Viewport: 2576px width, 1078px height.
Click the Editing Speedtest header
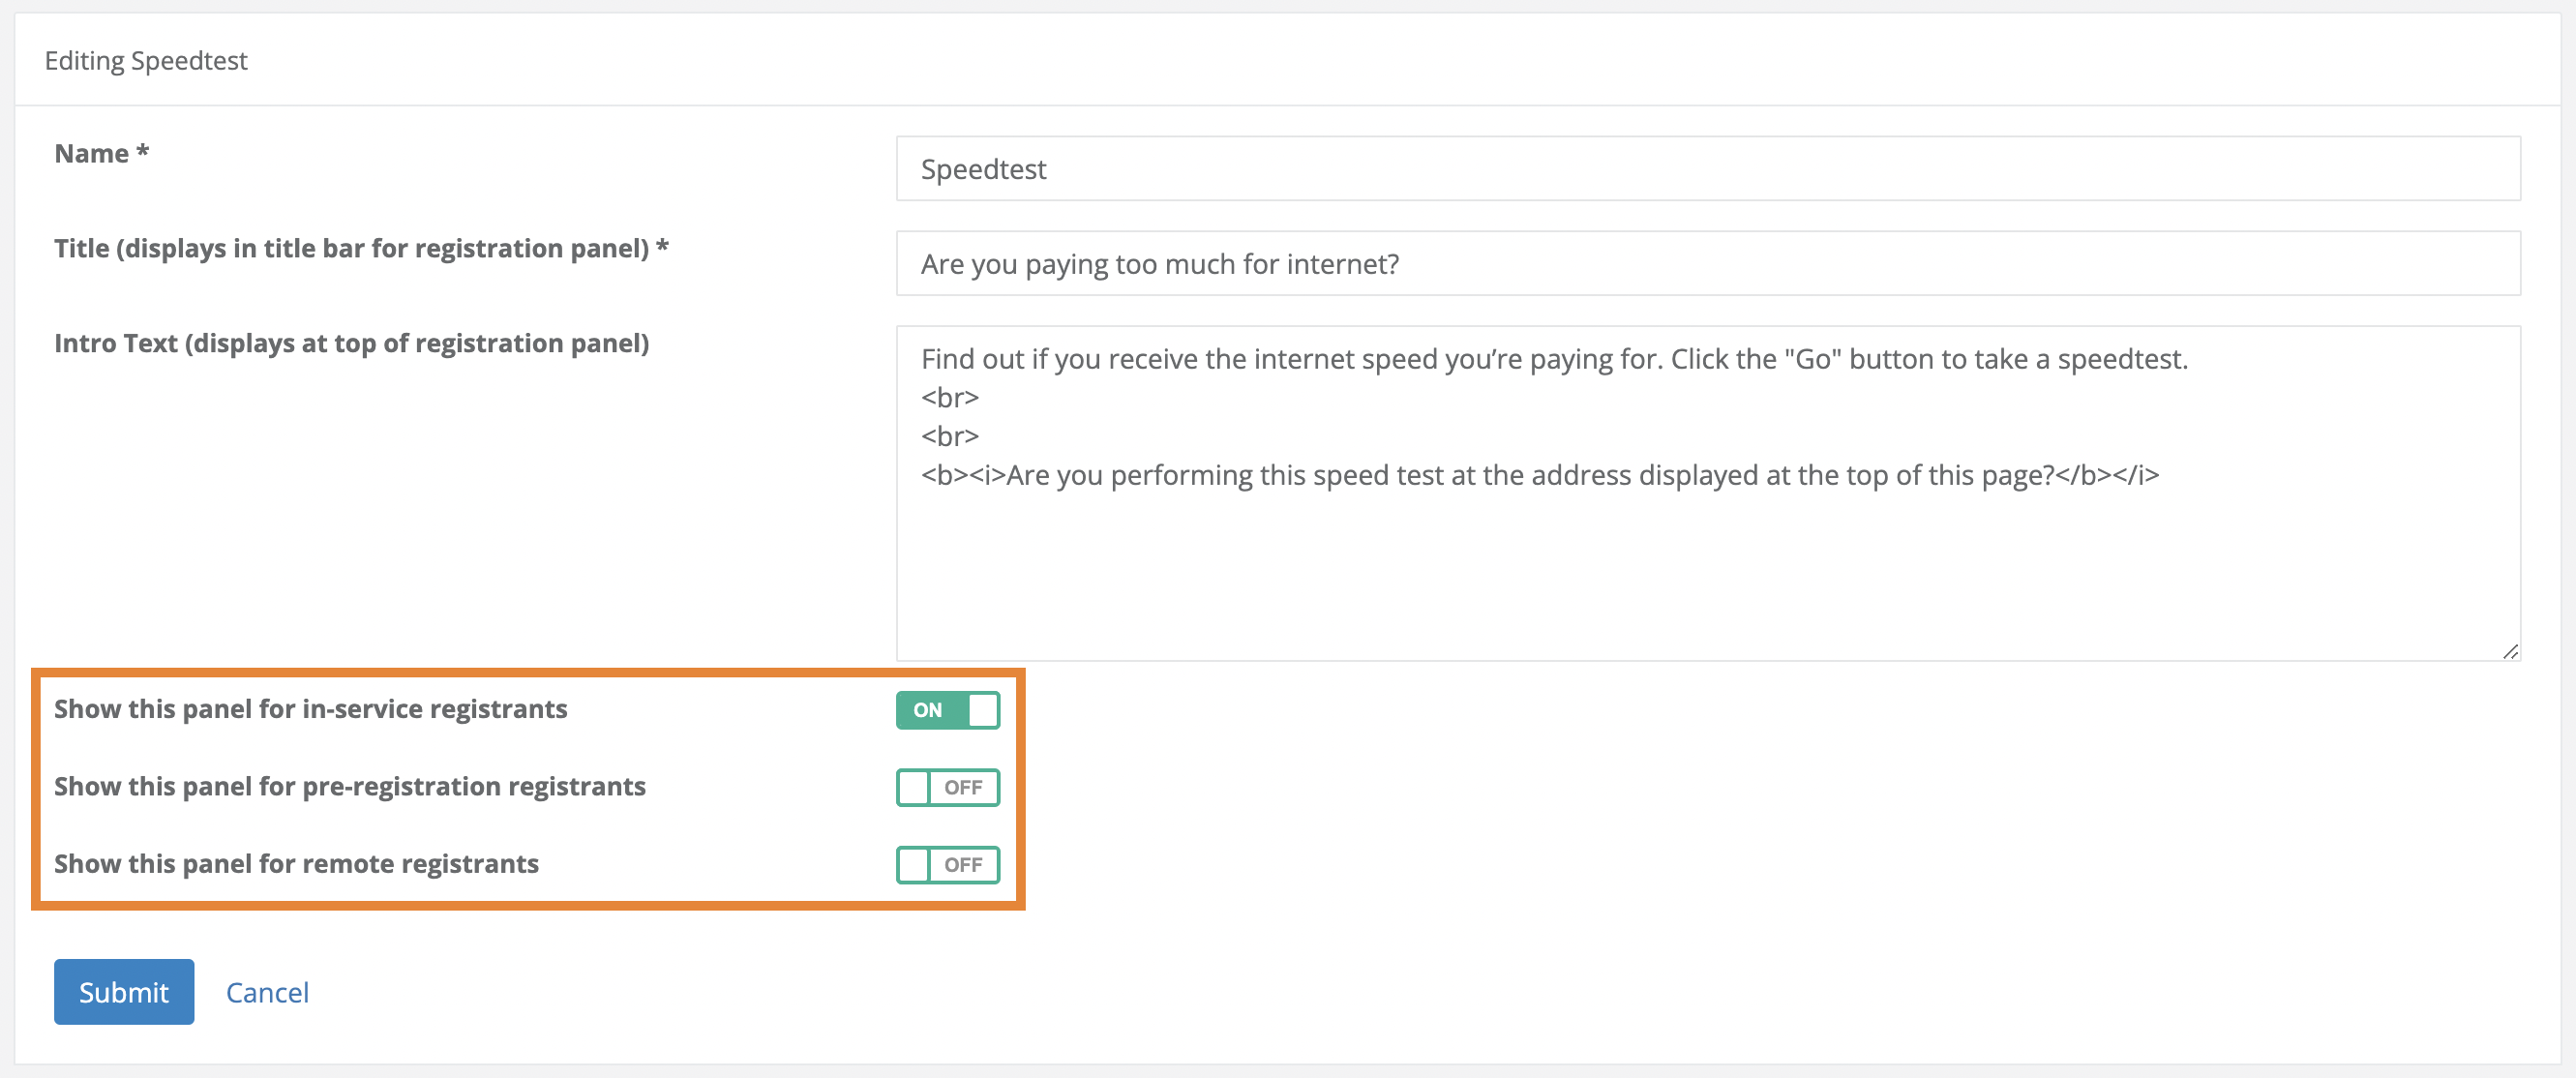pyautogui.click(x=146, y=60)
